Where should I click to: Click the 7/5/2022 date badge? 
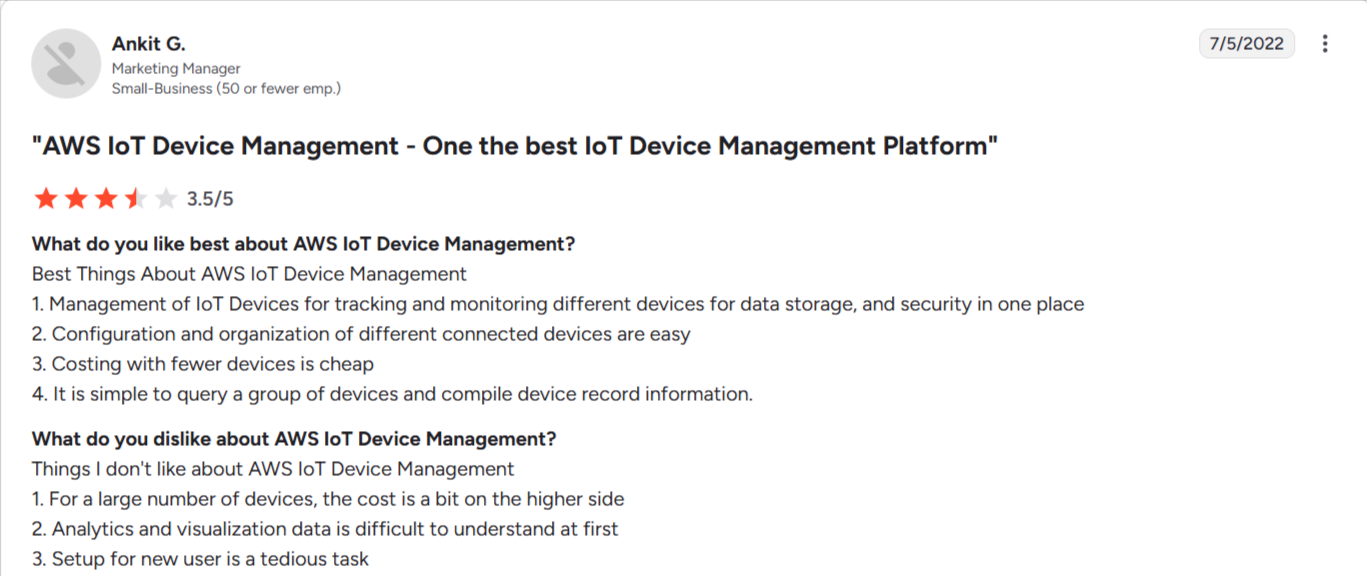point(1247,44)
